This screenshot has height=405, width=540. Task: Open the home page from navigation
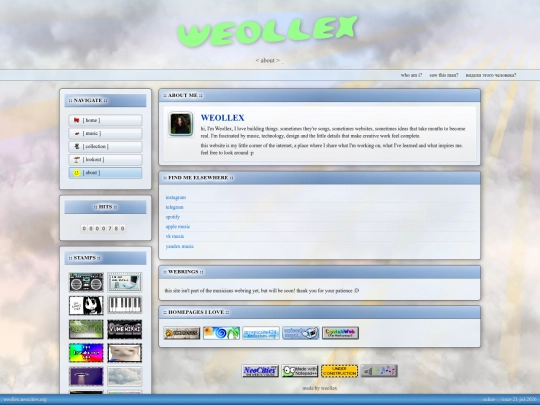105,120
